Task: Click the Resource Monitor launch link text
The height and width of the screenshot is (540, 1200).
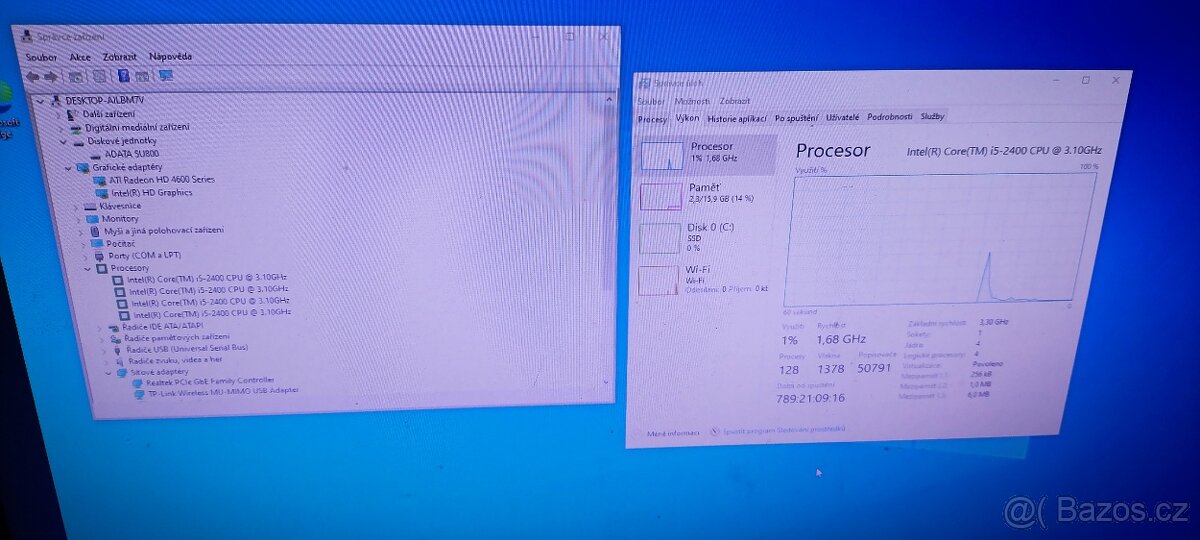Action: [x=784, y=431]
